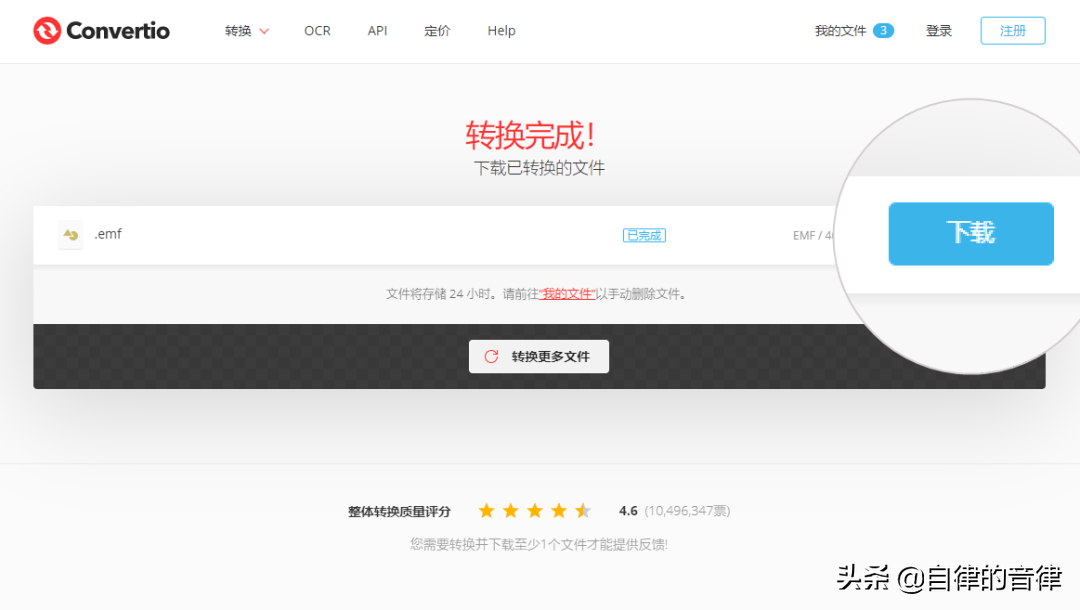
Task: Click 转换更多文件 button
Action: pos(539,357)
